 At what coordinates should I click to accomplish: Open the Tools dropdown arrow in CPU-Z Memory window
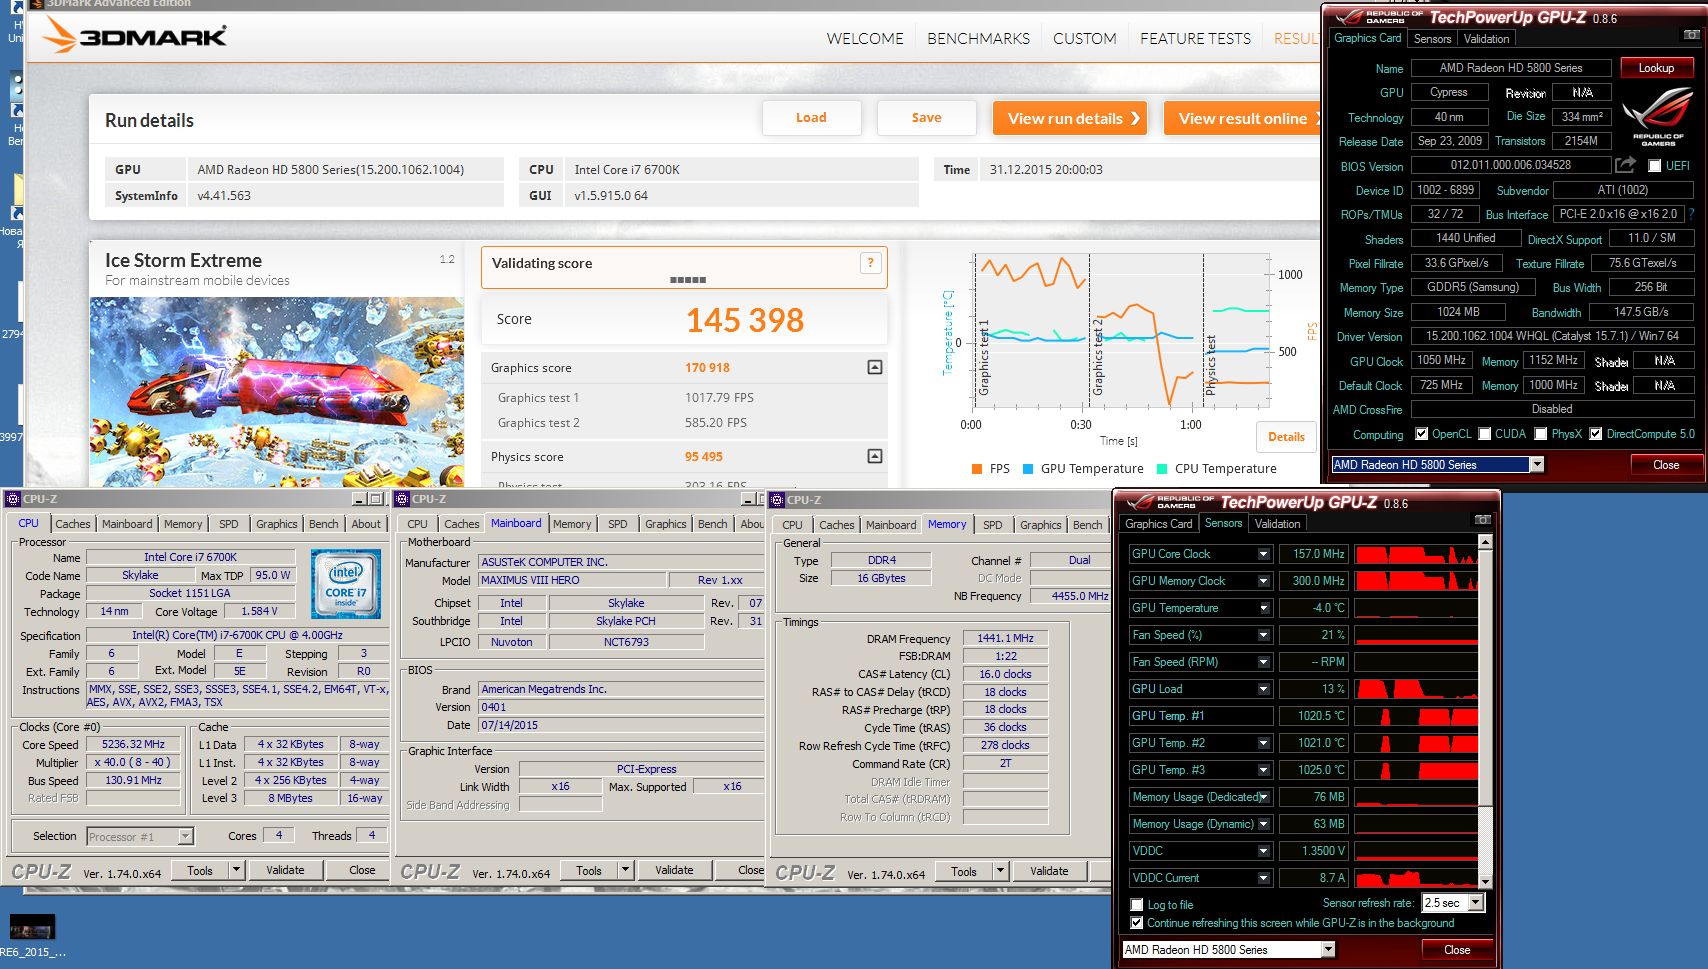pos(1000,871)
